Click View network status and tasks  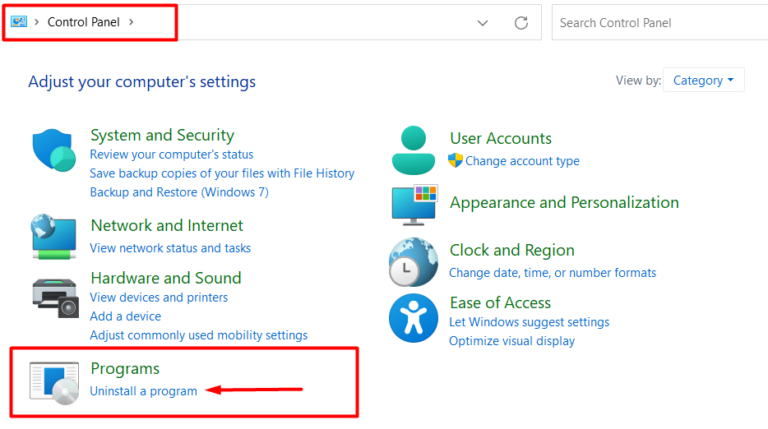pyautogui.click(x=170, y=248)
